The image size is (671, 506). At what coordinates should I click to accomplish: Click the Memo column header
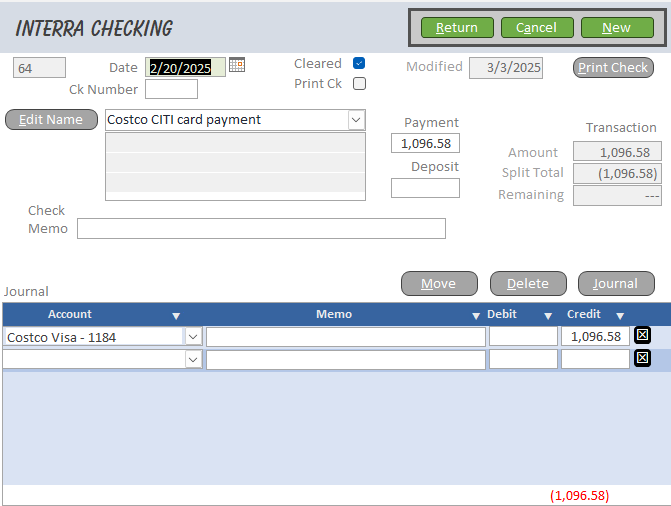tap(334, 314)
